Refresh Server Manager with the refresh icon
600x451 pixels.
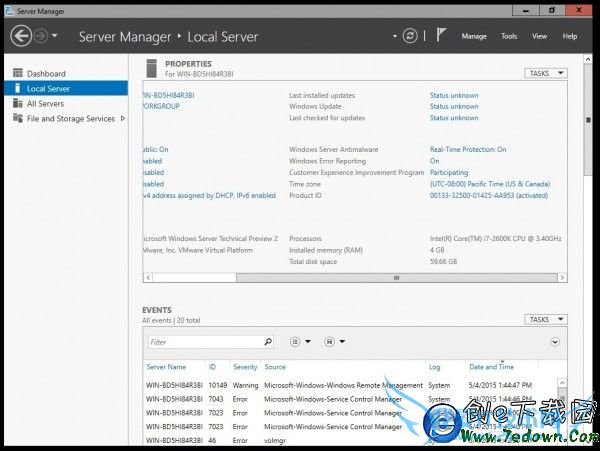click(x=409, y=36)
